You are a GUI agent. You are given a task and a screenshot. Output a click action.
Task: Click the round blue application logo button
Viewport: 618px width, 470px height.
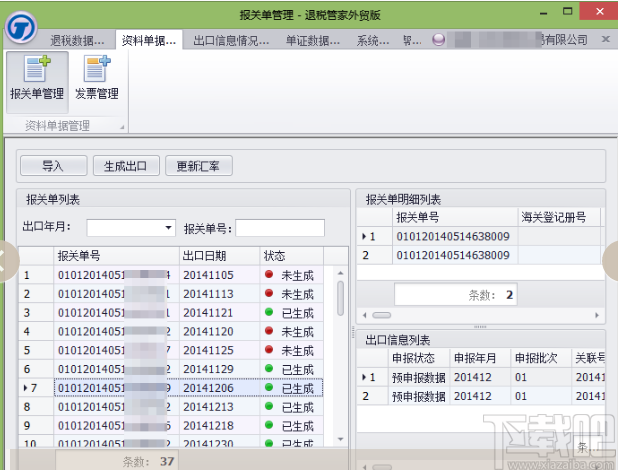tap(20, 28)
